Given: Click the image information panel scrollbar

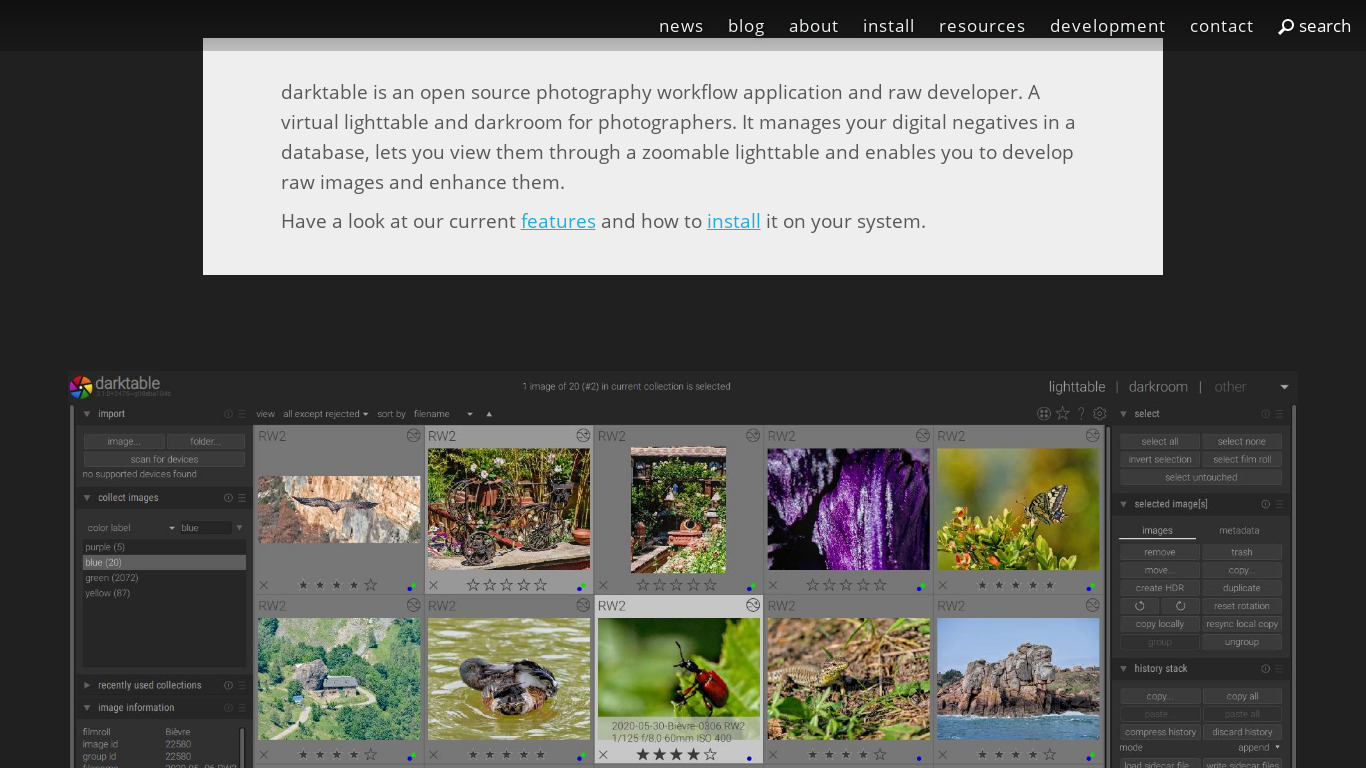Looking at the screenshot, I should pos(241,747).
